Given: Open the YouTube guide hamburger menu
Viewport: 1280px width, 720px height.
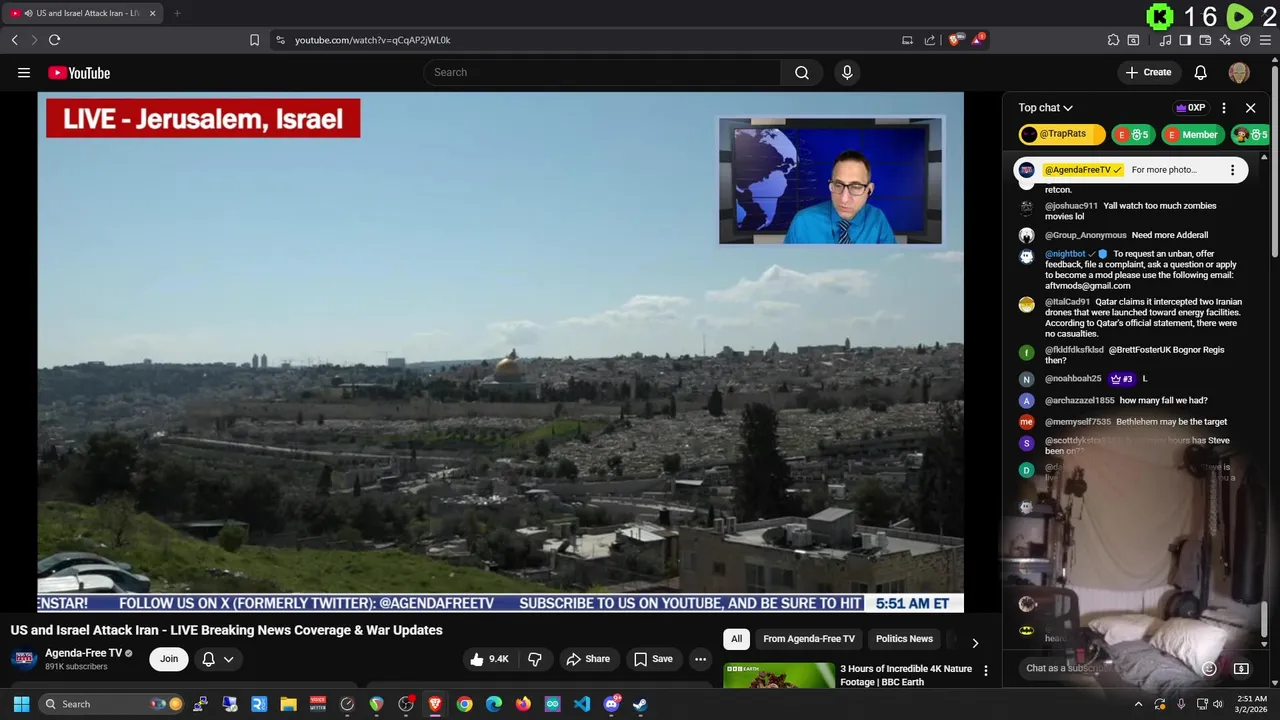Looking at the screenshot, I should pyautogui.click(x=24, y=72).
